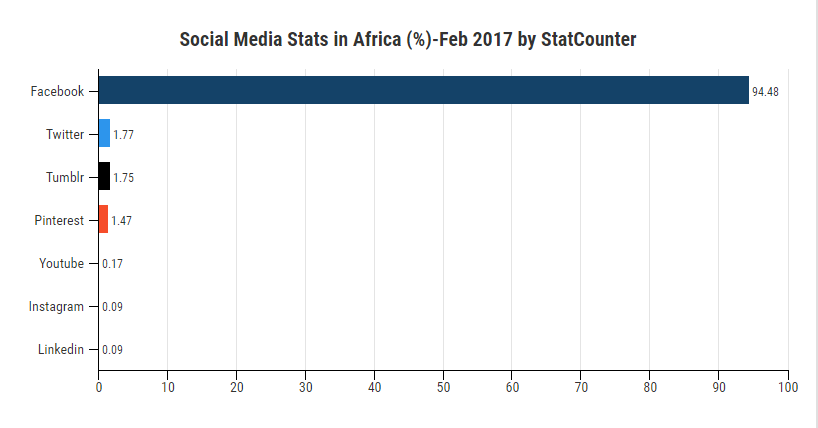This screenshot has width=818, height=428.
Task: Click the 1.75 data value
Action: coord(124,177)
